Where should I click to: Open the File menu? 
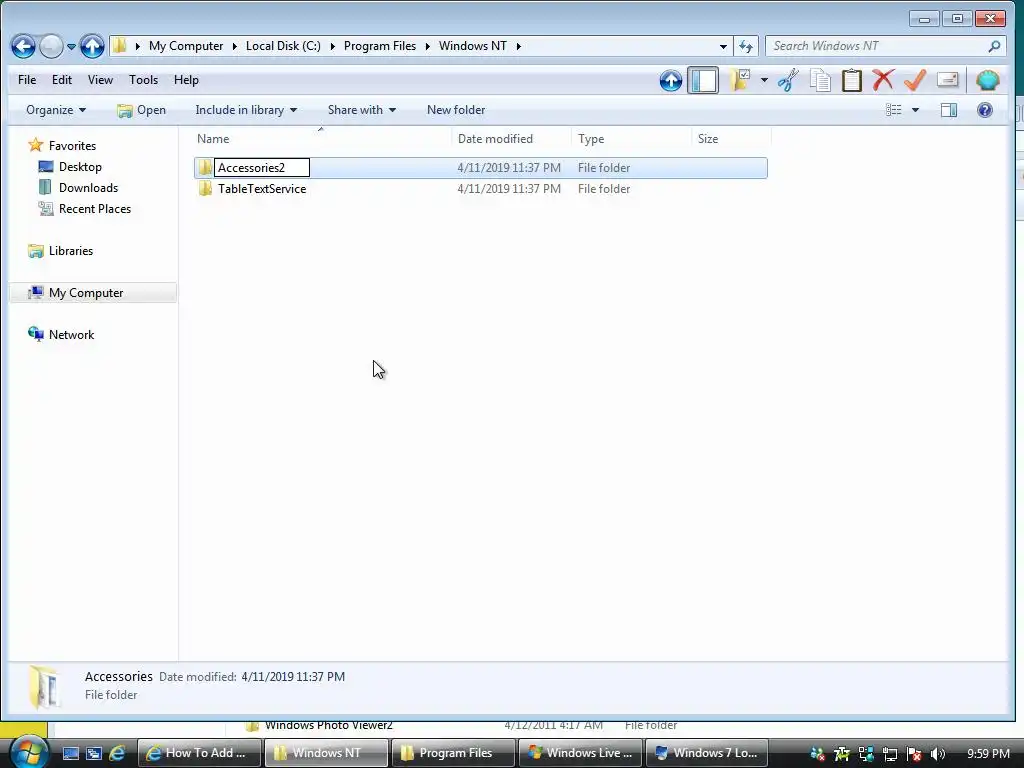27,80
